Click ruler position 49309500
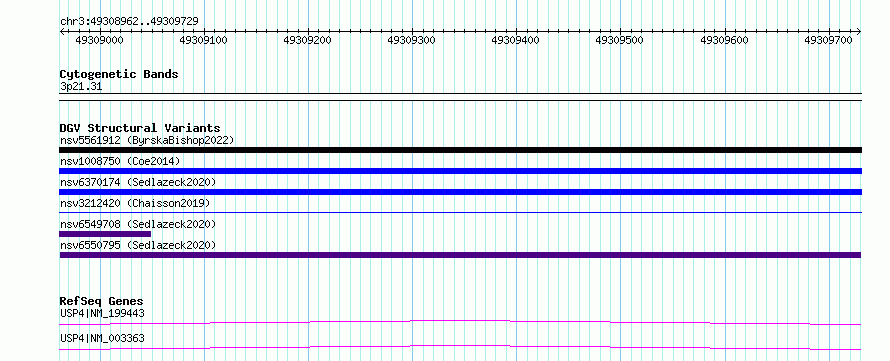This screenshot has height=361, width=890. [620, 40]
